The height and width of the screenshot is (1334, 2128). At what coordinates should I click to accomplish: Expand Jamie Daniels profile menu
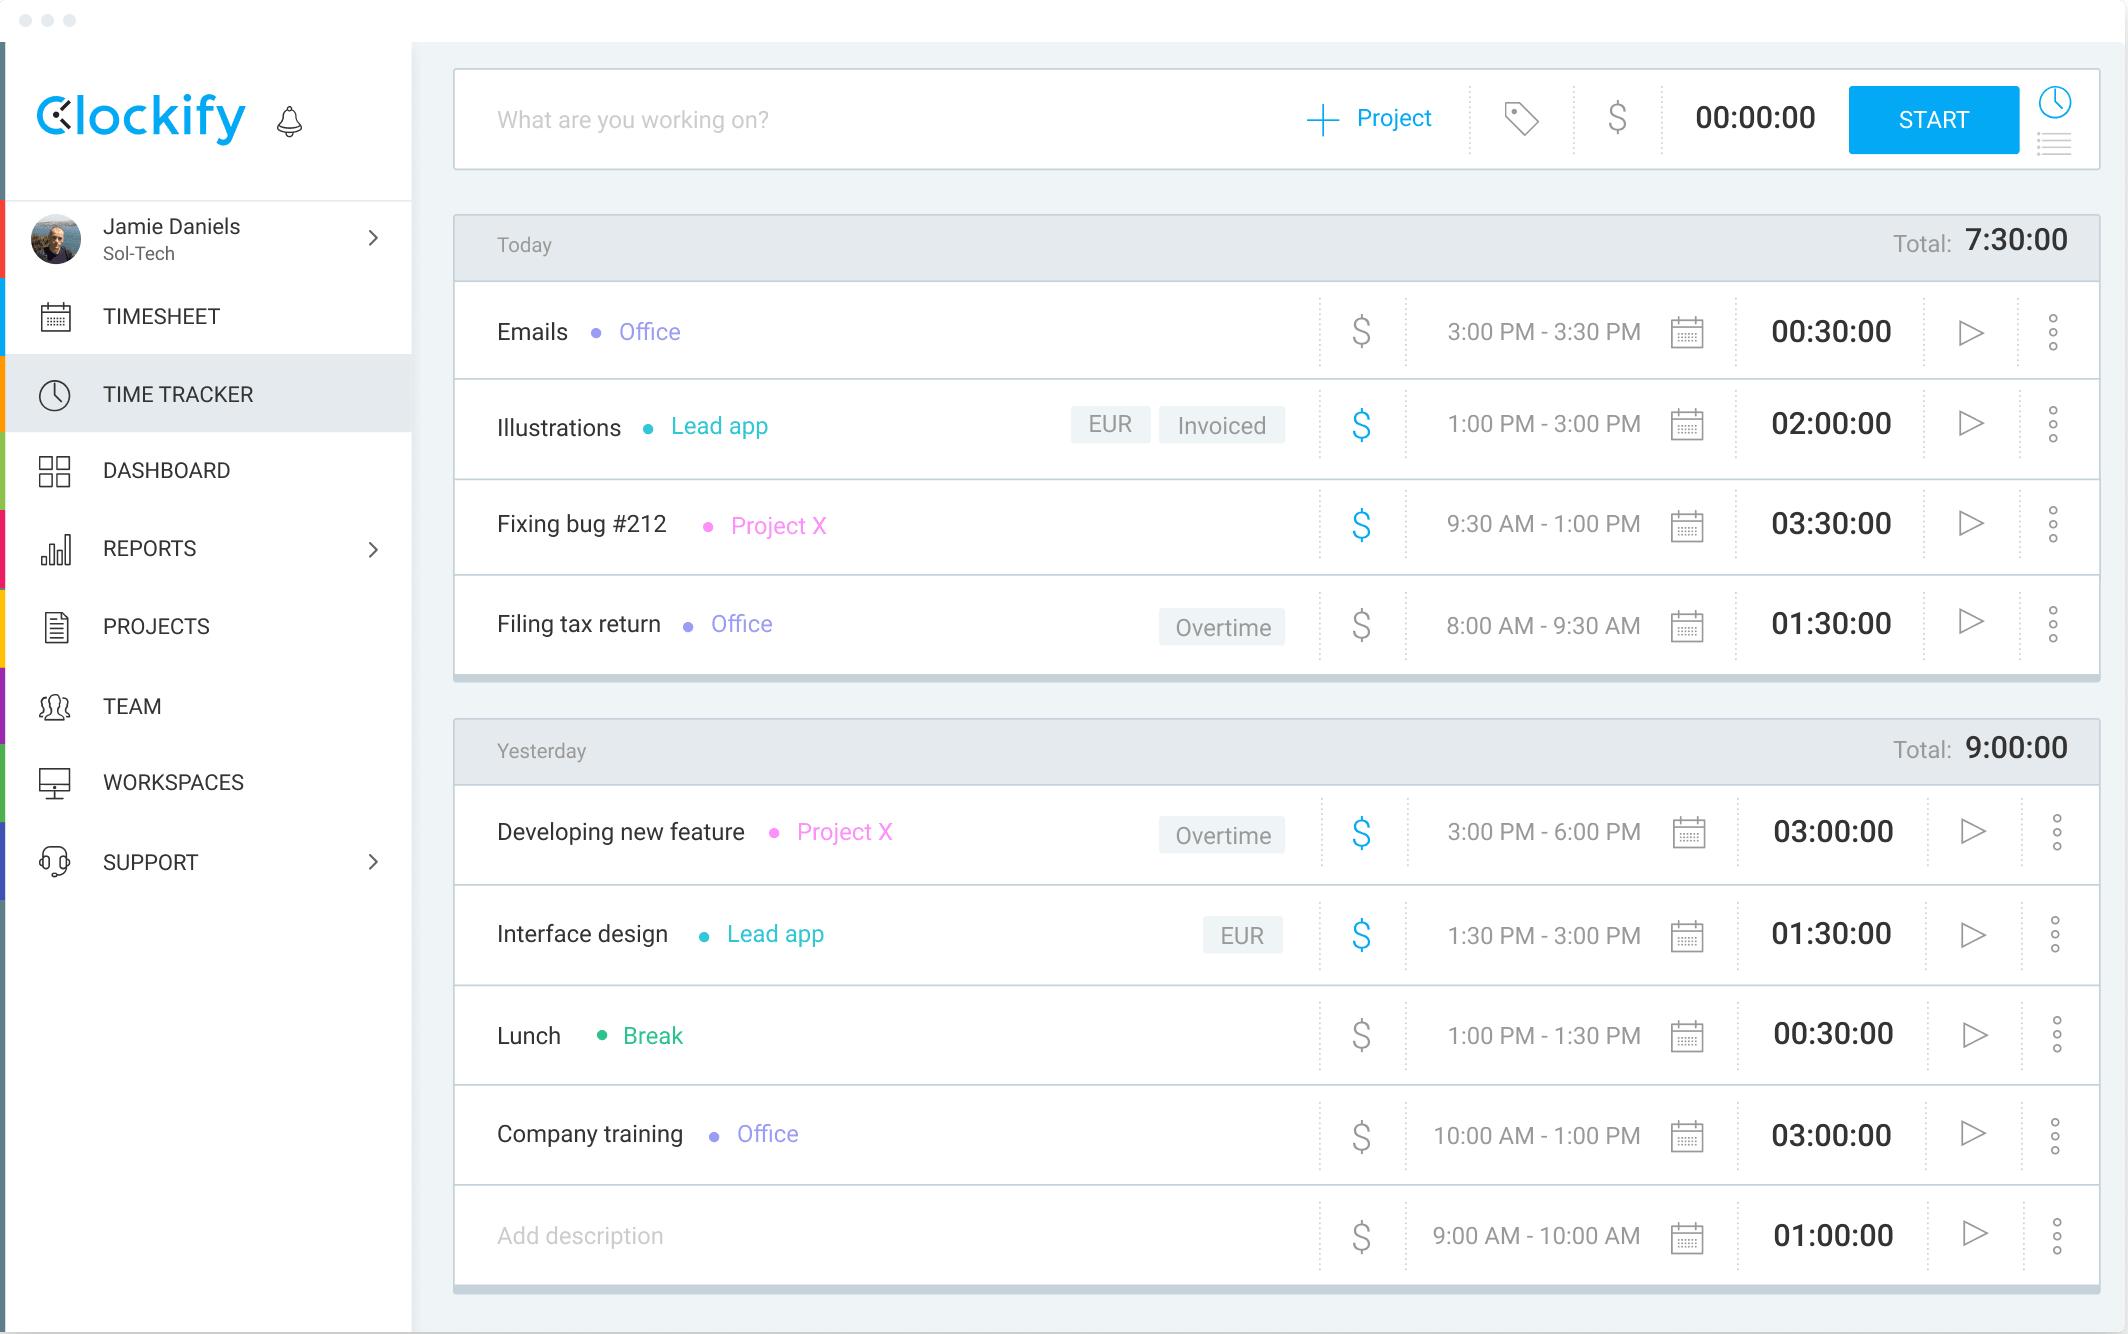point(373,238)
